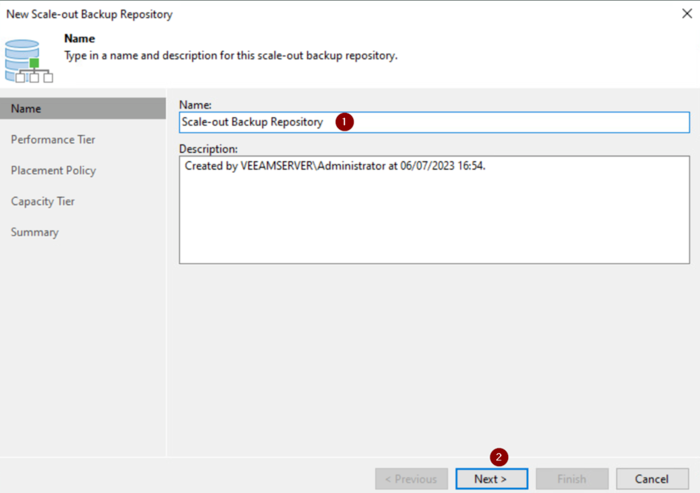Viewport: 700px width, 493px height.
Task: Click the bold 'Name' page heading
Action: (79, 38)
